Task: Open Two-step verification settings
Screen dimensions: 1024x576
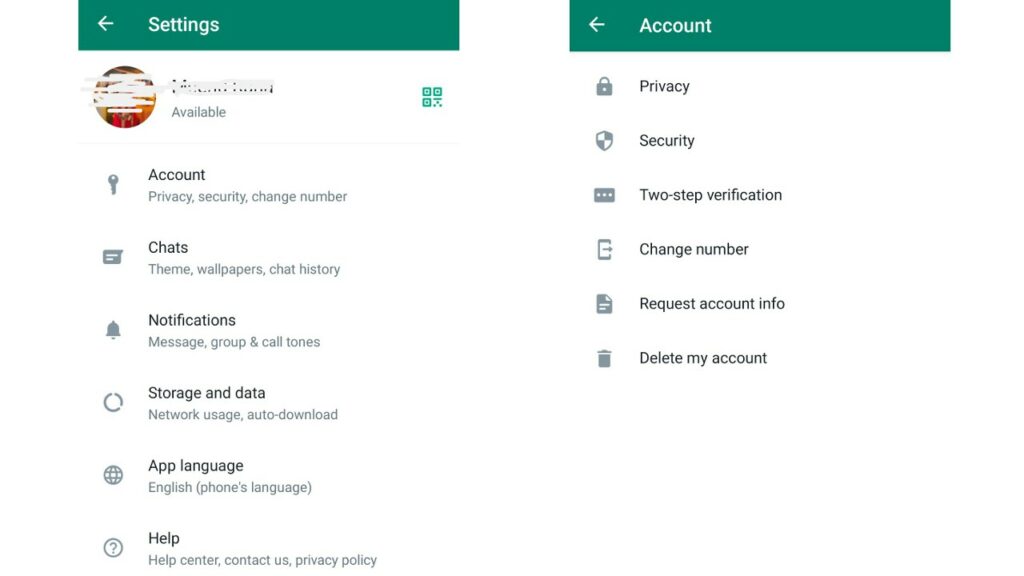Action: click(x=710, y=195)
